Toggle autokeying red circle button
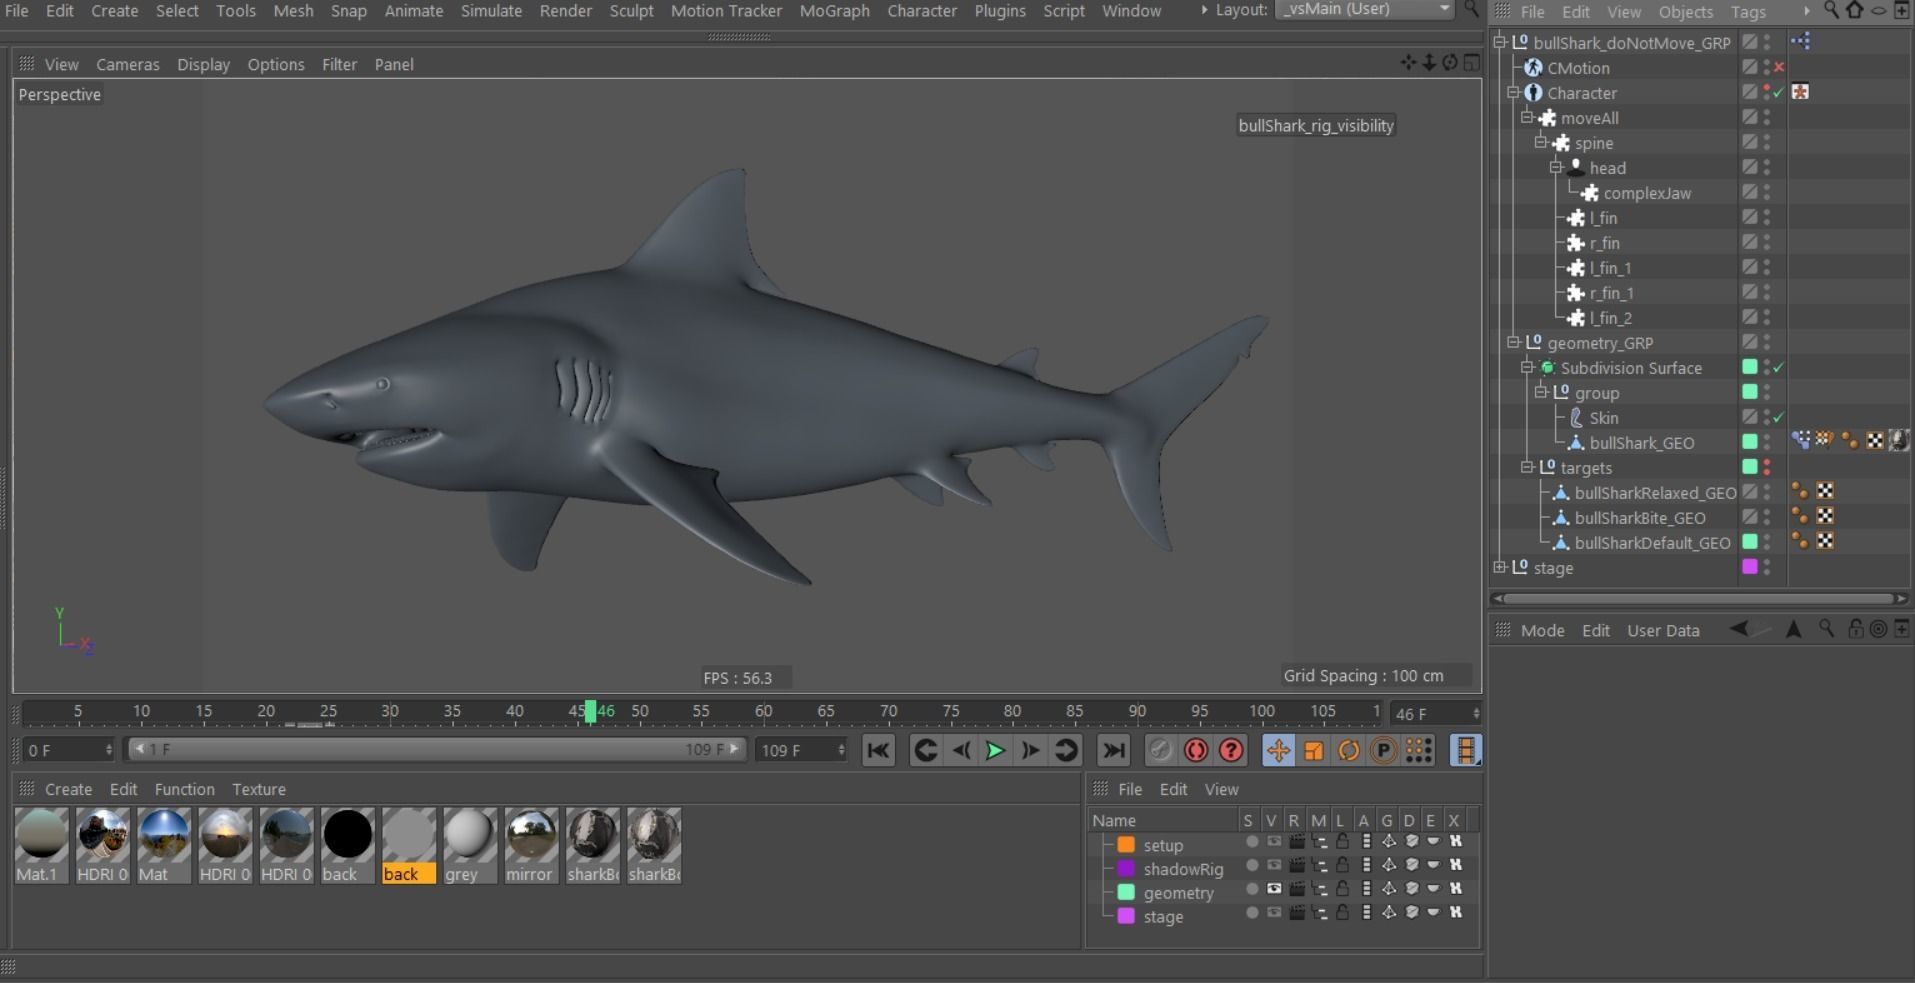 1196,750
